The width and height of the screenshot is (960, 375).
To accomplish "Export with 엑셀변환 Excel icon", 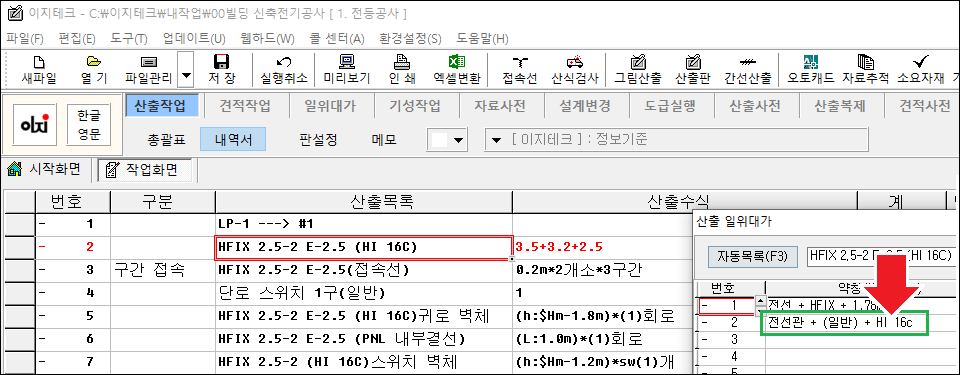I will [x=457, y=70].
